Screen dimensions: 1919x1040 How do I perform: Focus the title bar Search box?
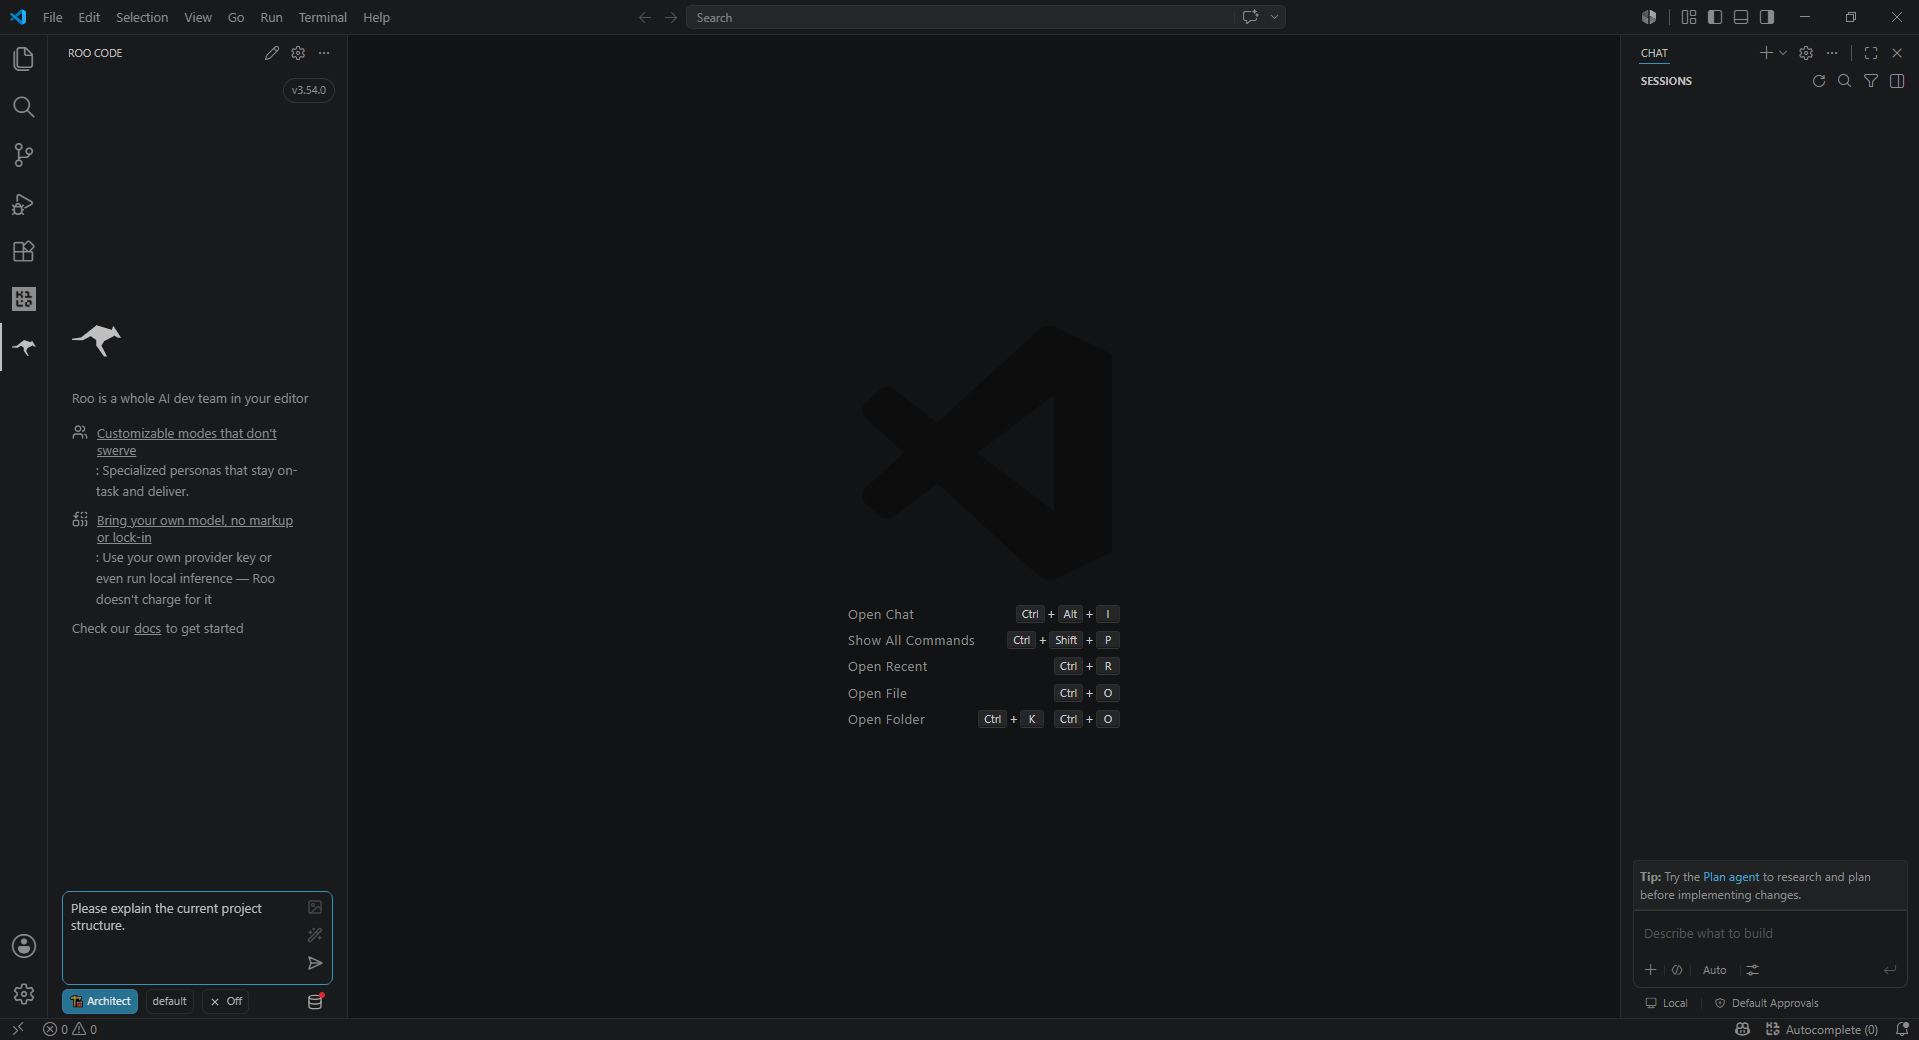960,17
